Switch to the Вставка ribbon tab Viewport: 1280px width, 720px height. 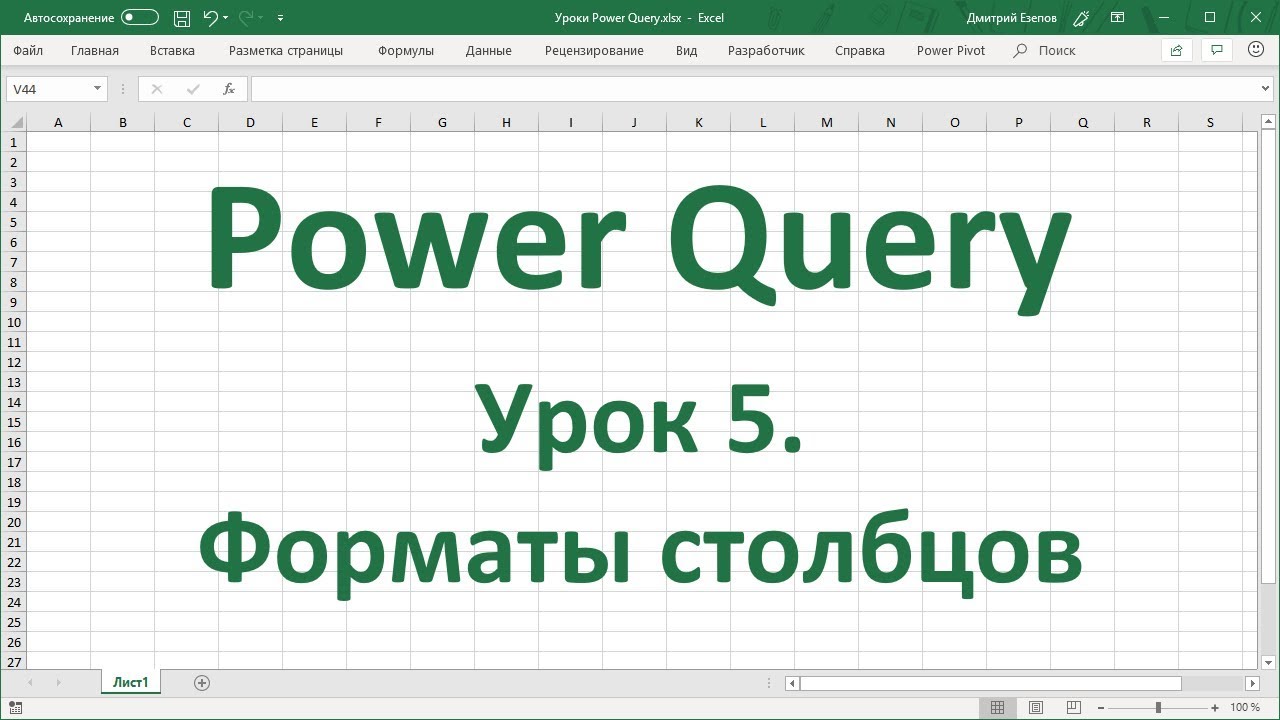[x=172, y=50]
